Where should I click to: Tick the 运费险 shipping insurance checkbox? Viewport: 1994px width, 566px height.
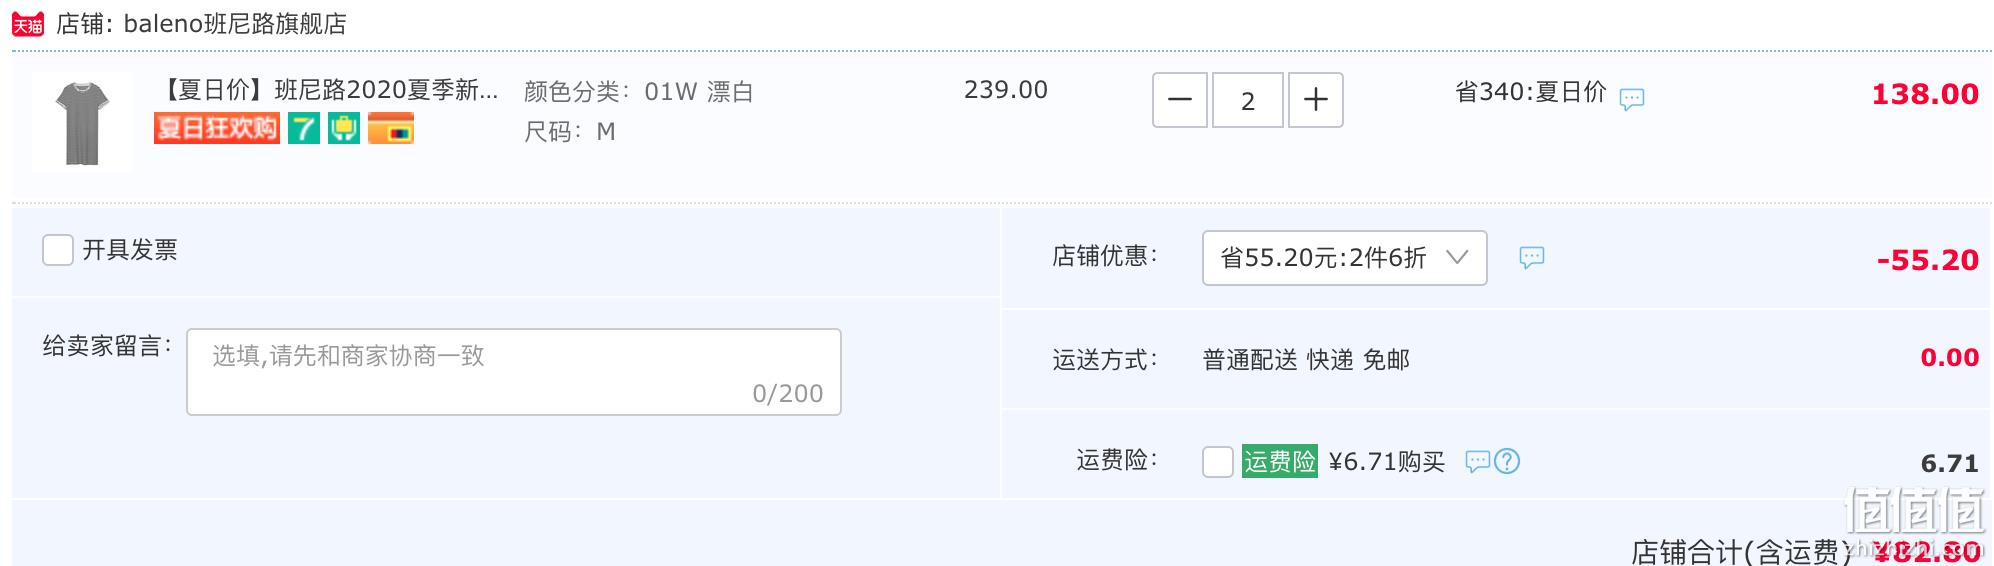(x=1218, y=462)
